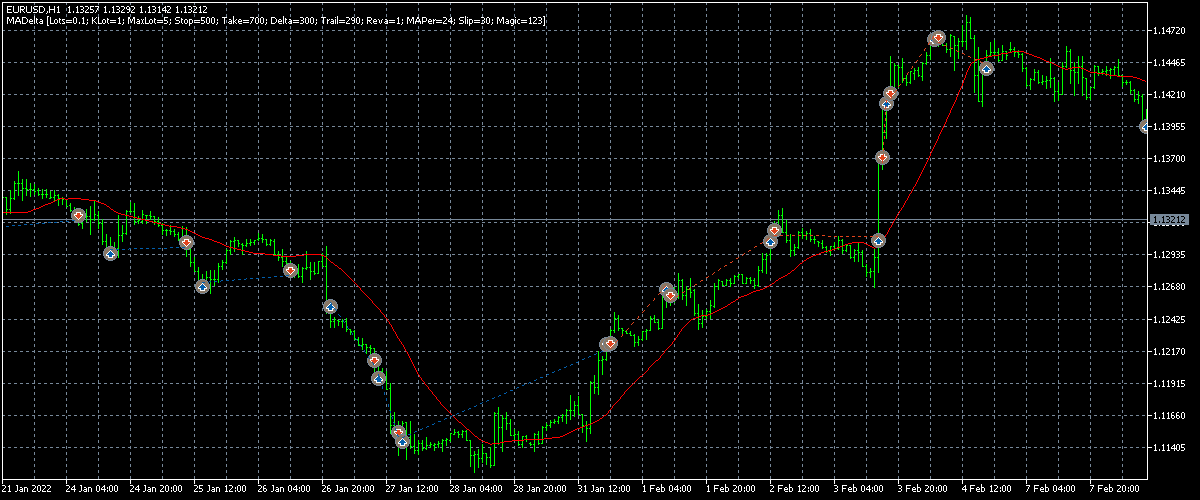The width and height of the screenshot is (1200, 500).
Task: Click the blue buy arrow below 1.12935 on 24 Jan
Action: (x=111, y=254)
